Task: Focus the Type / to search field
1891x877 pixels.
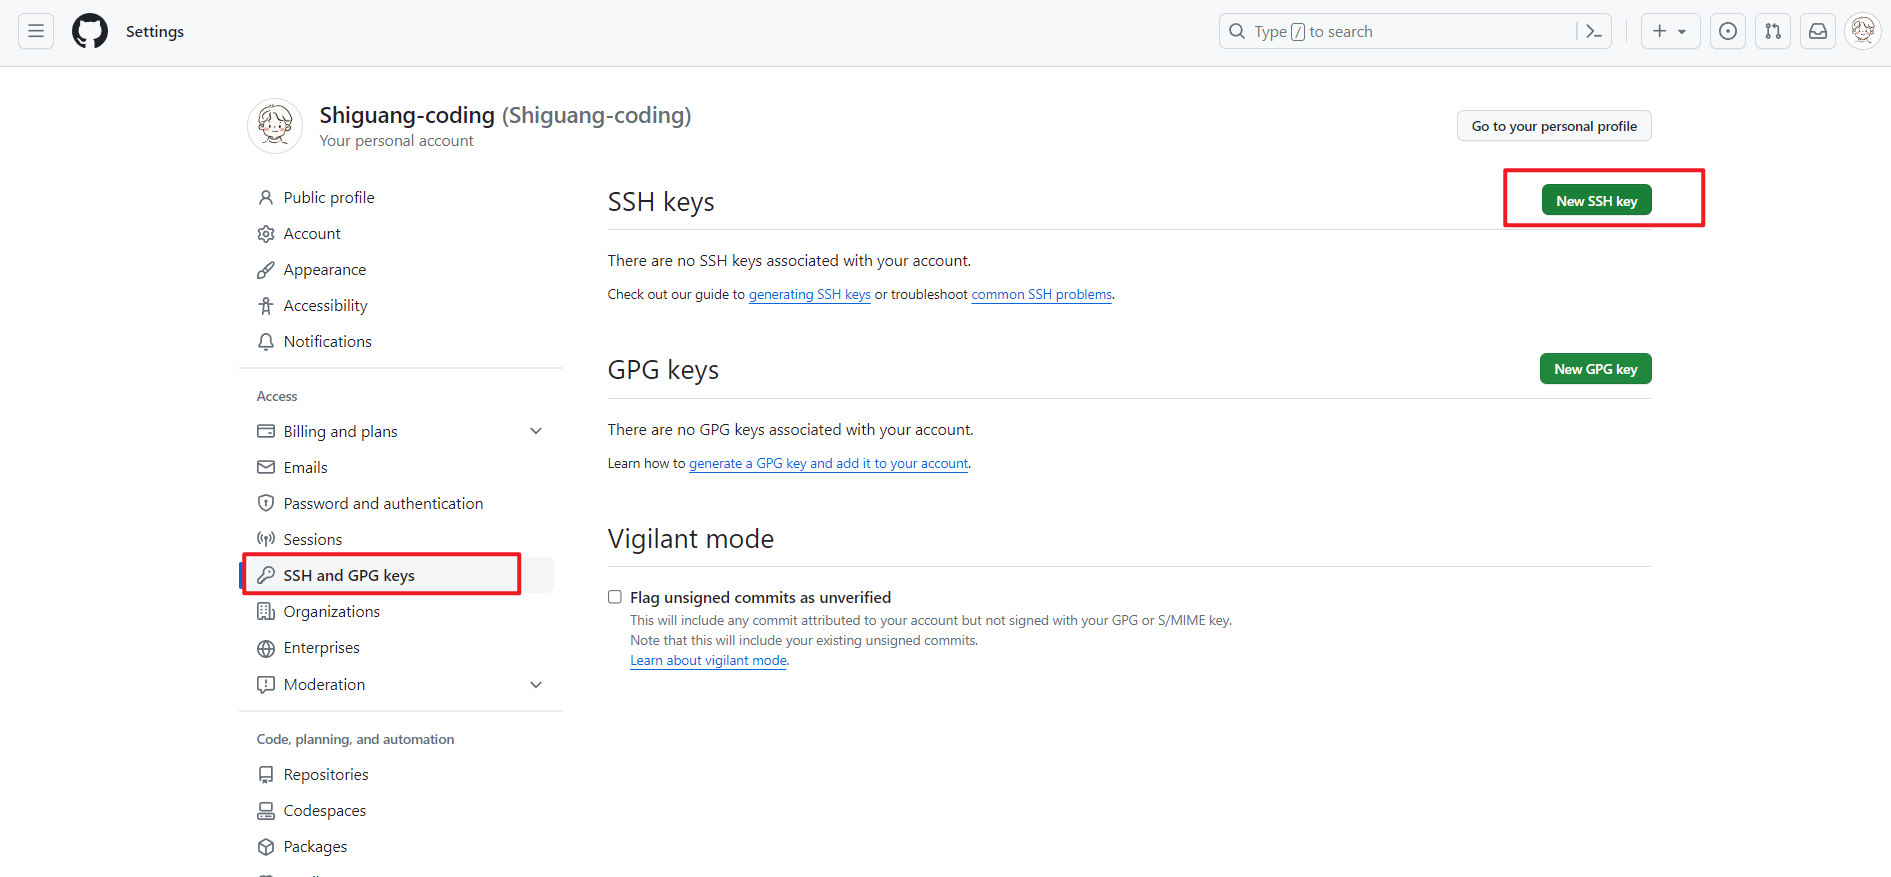Action: [x=1415, y=31]
